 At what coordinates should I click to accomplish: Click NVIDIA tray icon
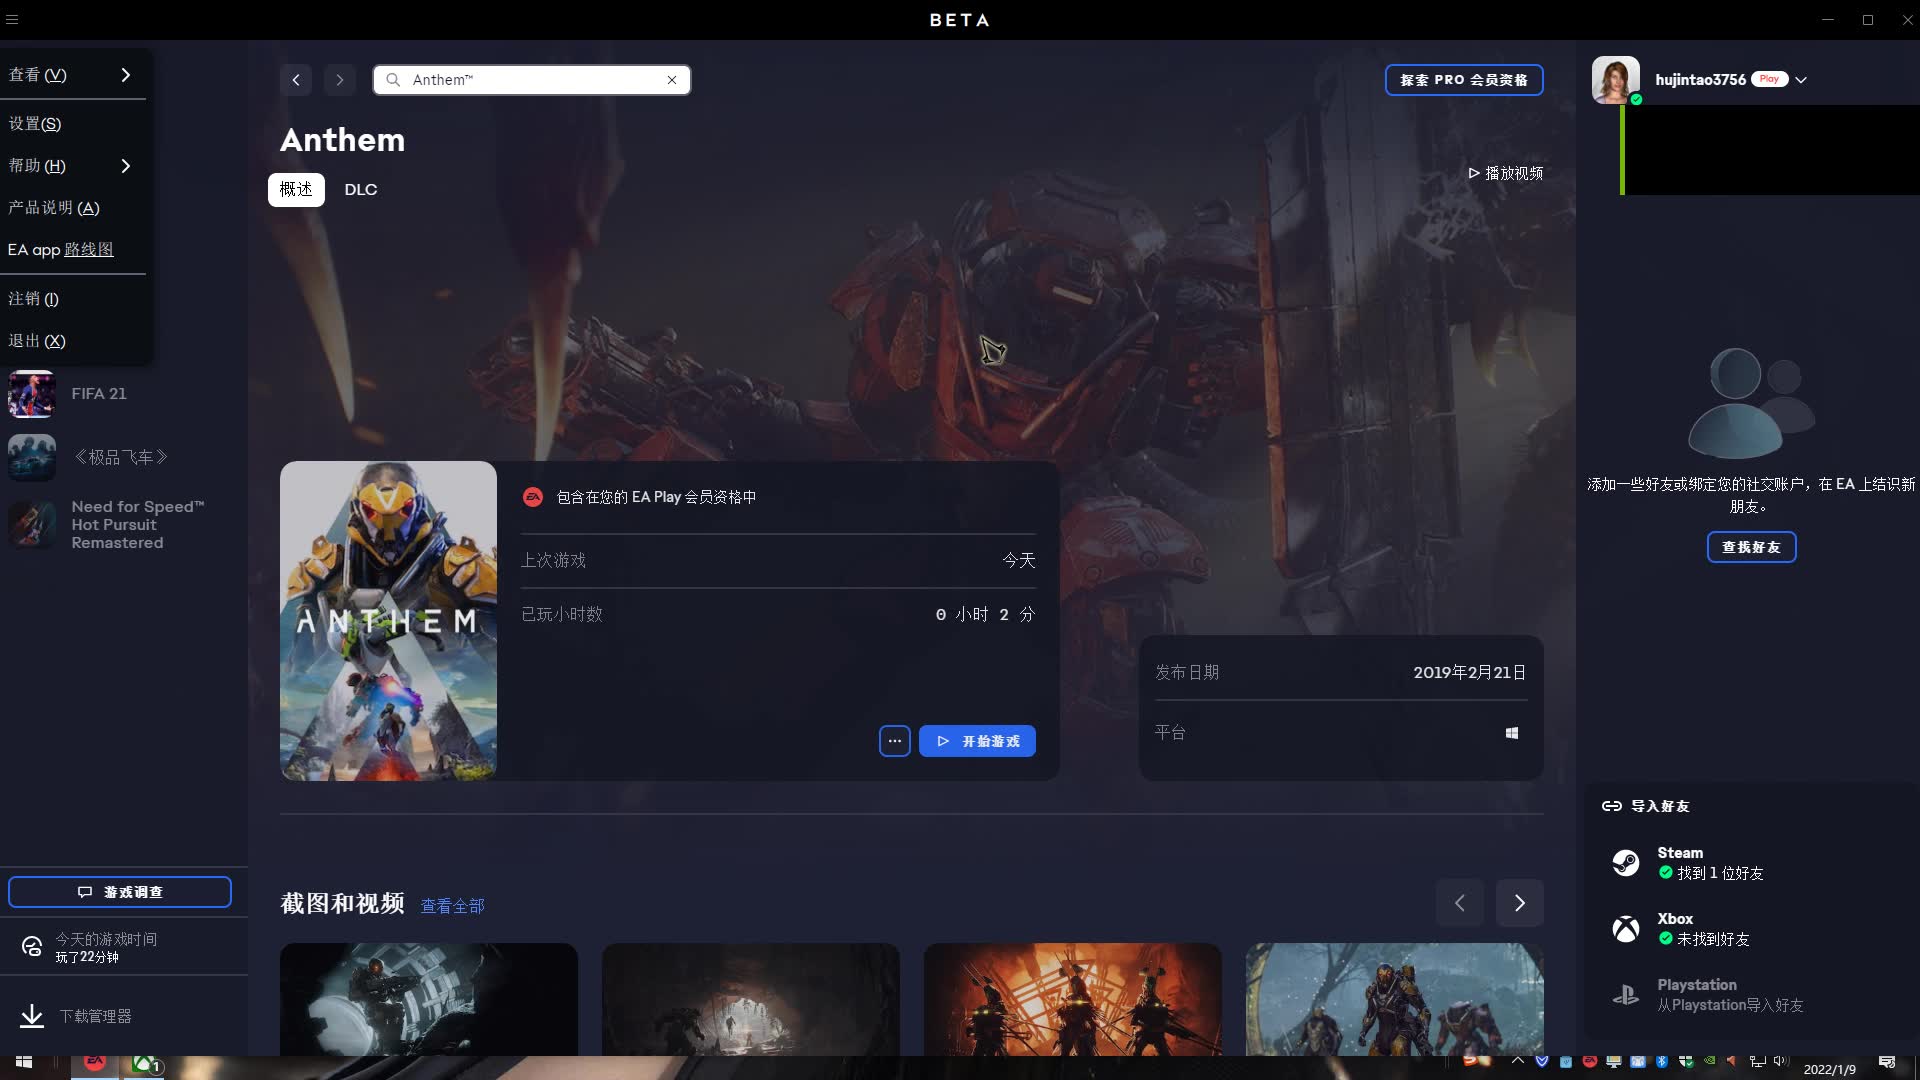coord(1710,1060)
